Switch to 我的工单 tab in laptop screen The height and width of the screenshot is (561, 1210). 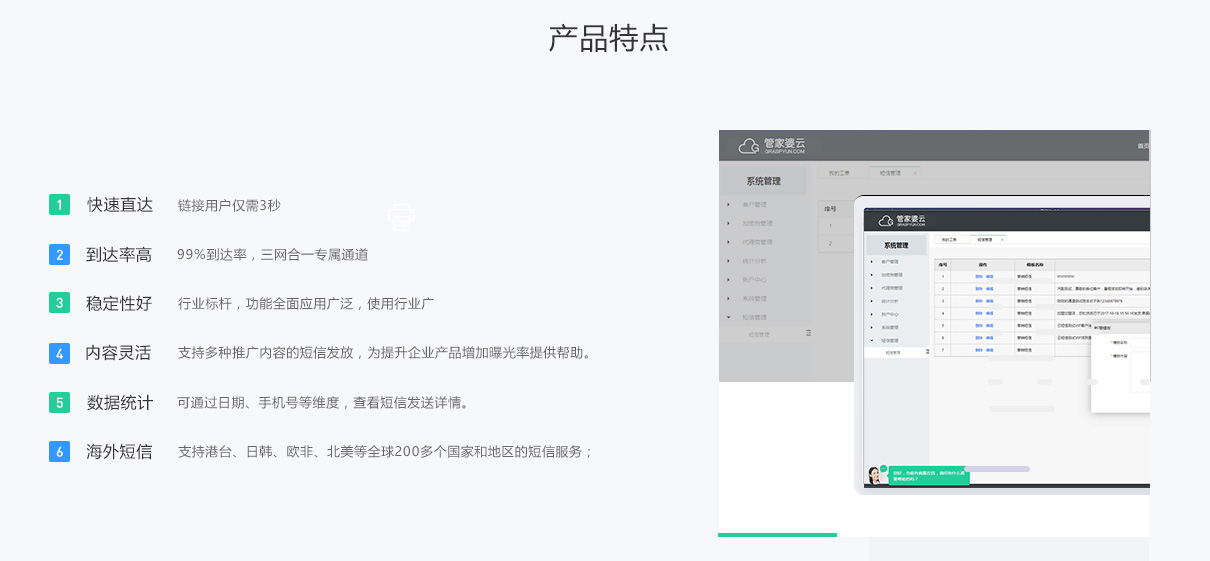[949, 240]
